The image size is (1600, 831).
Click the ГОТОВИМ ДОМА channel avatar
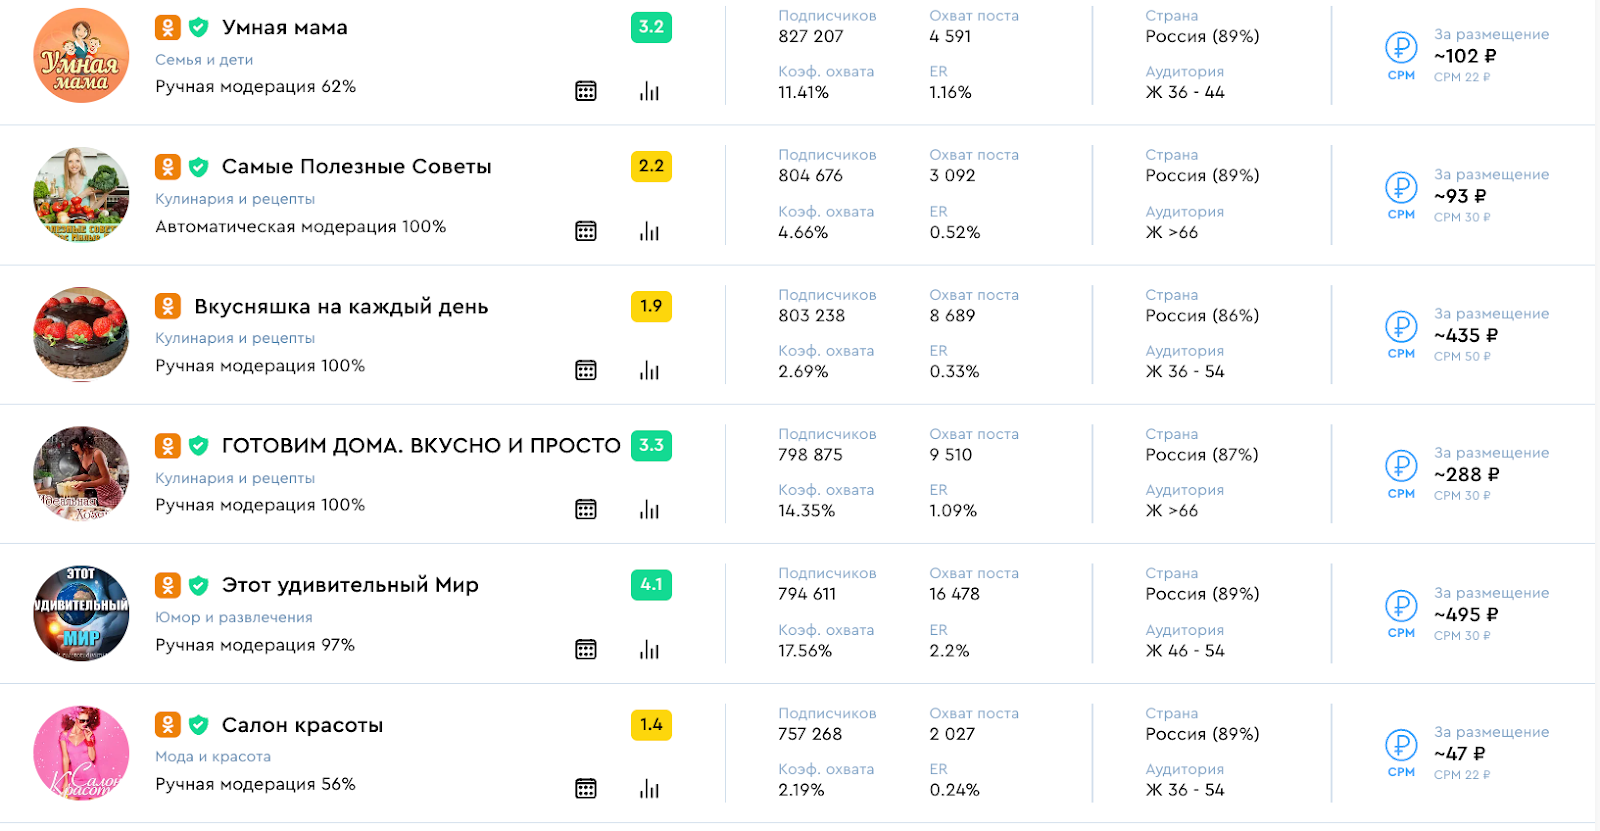81,474
